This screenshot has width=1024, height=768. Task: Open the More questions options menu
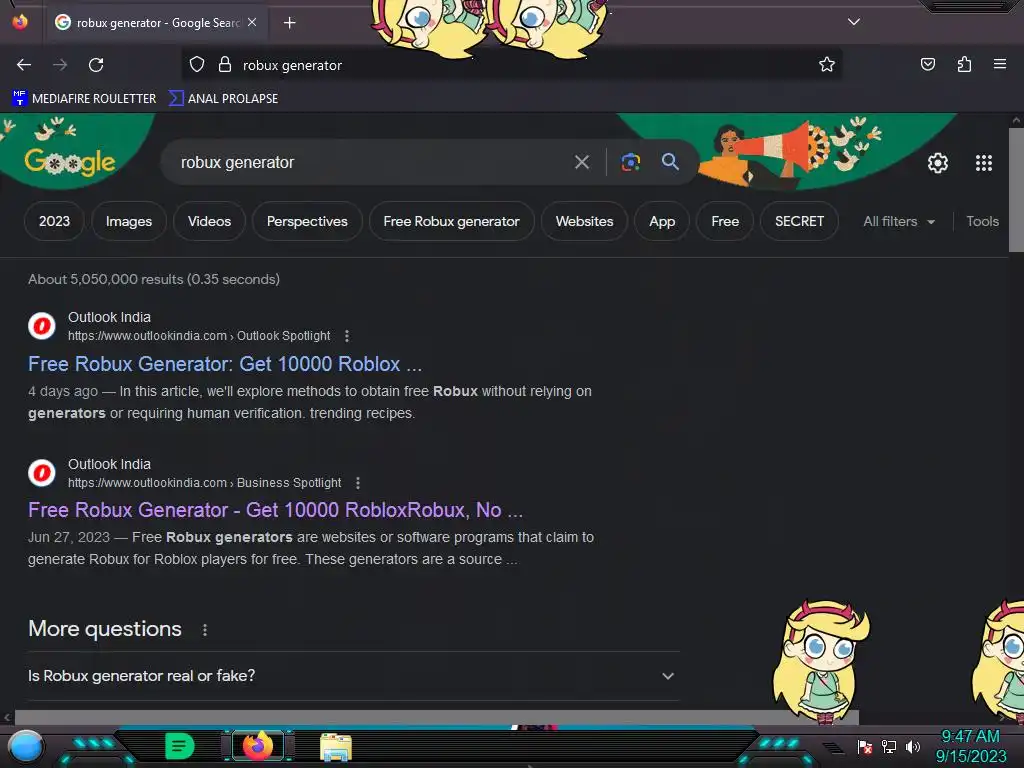click(204, 630)
